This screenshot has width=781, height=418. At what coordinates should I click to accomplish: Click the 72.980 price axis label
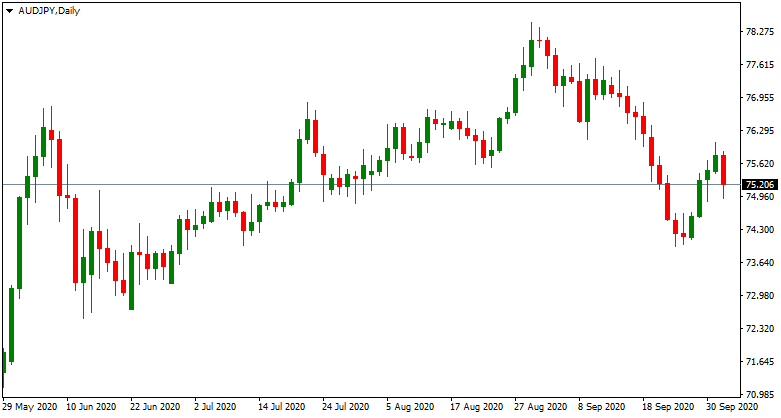pyautogui.click(x=759, y=295)
